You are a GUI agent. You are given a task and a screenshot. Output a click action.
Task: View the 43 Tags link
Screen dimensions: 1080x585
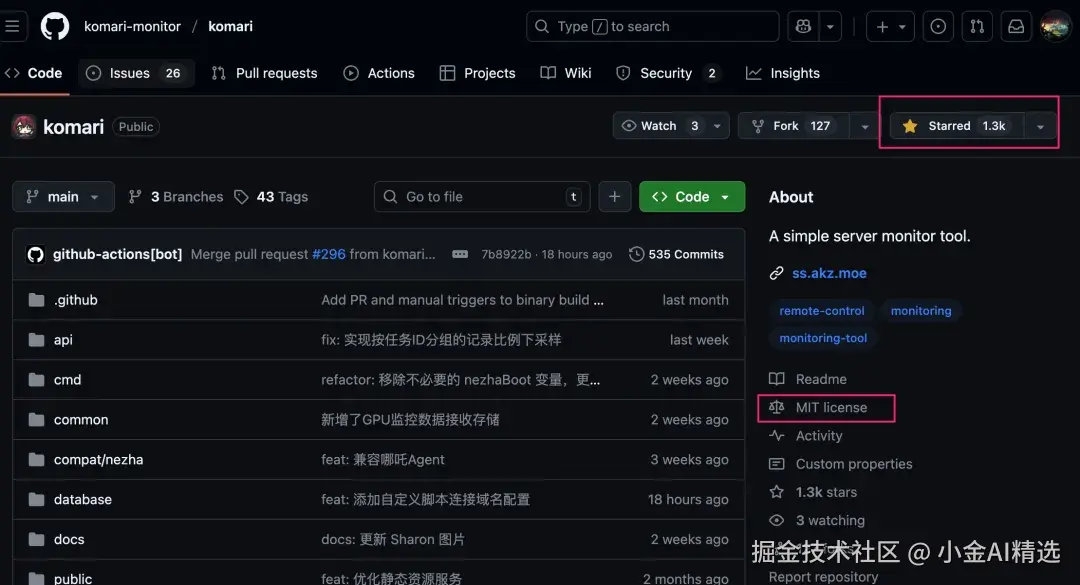[271, 197]
